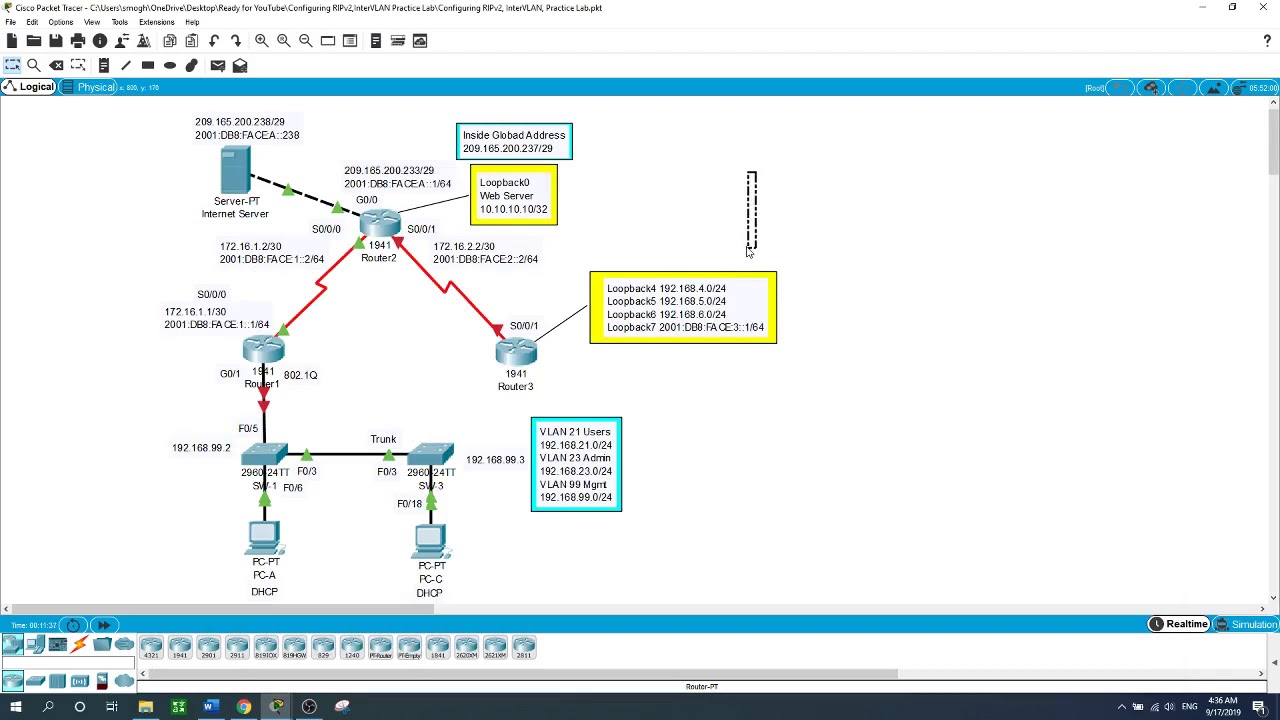Viewport: 1280px width, 720px height.
Task: Switch to the Physical workspace tab
Action: 88,87
